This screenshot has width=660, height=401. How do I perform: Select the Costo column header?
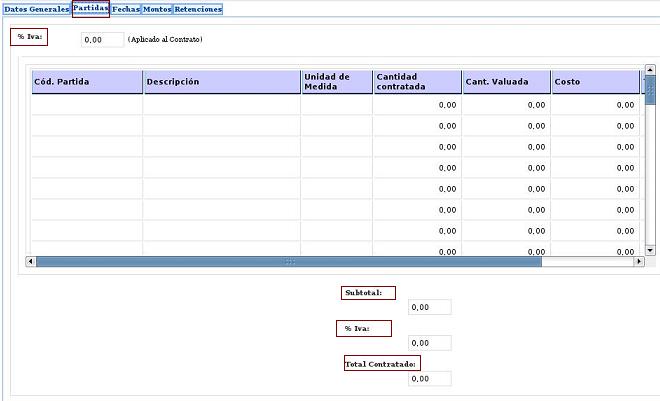595,81
